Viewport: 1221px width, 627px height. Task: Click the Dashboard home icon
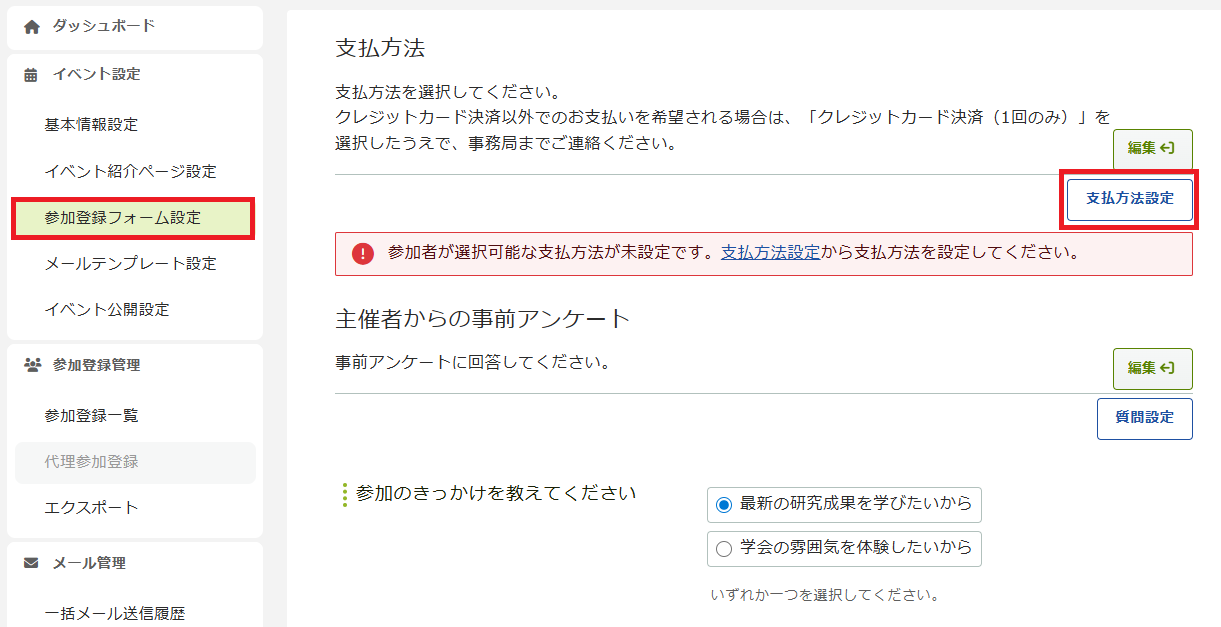click(x=31, y=27)
